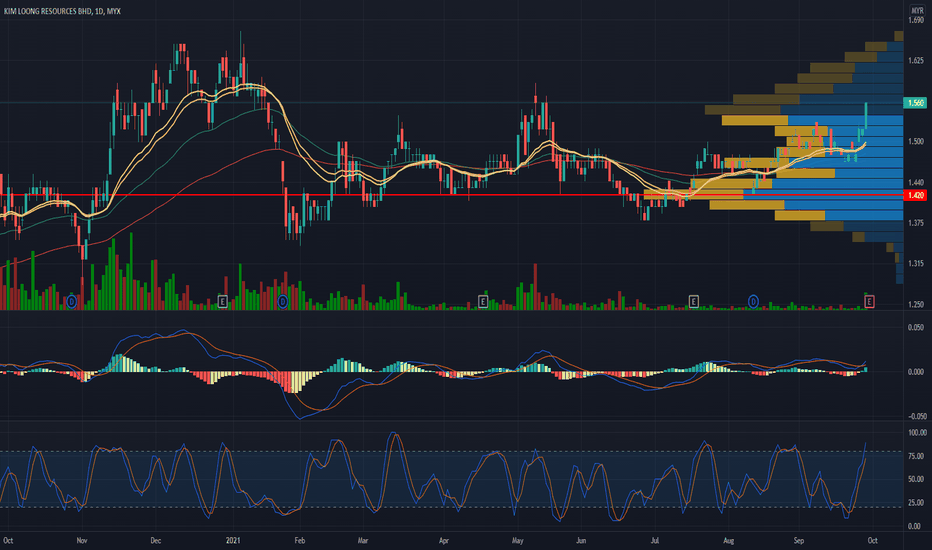932x550 pixels.
Task: Click the 75.00 stochastic axis value
Action: pyautogui.click(x=916, y=456)
